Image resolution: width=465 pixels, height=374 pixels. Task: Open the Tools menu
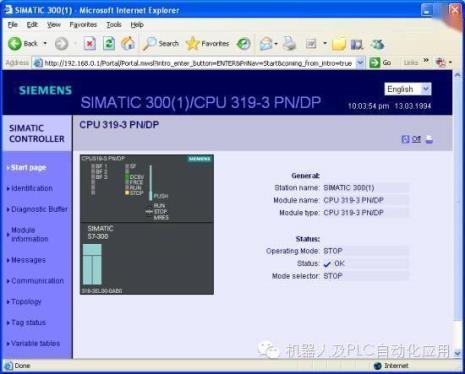114,25
